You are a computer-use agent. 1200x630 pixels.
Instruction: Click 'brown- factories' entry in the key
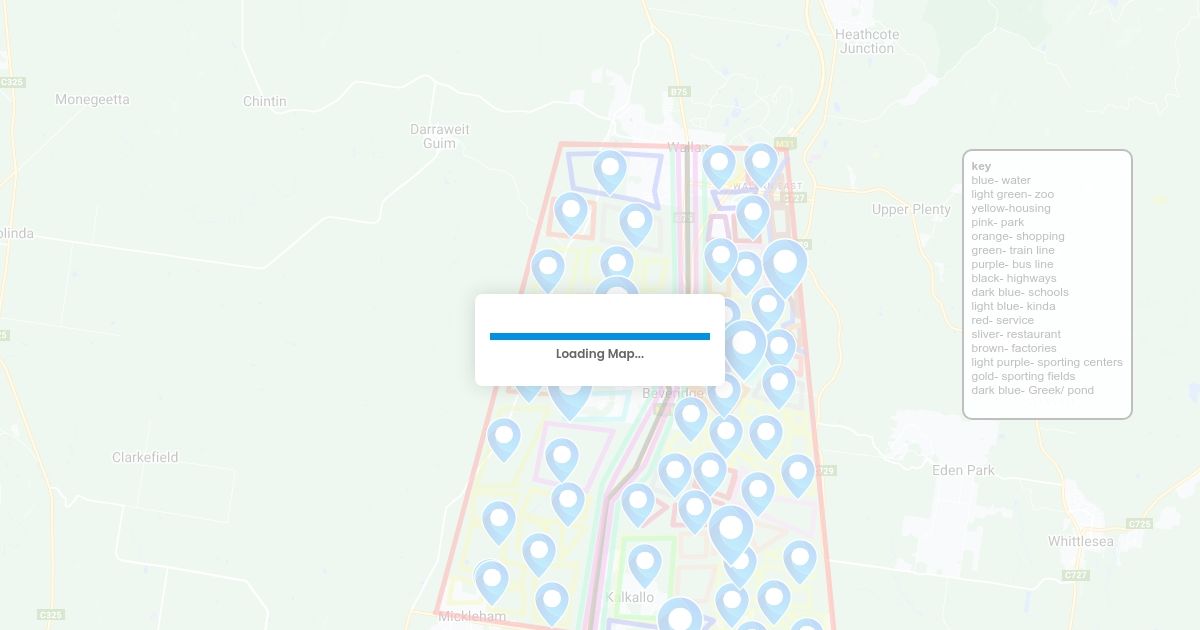(1014, 348)
